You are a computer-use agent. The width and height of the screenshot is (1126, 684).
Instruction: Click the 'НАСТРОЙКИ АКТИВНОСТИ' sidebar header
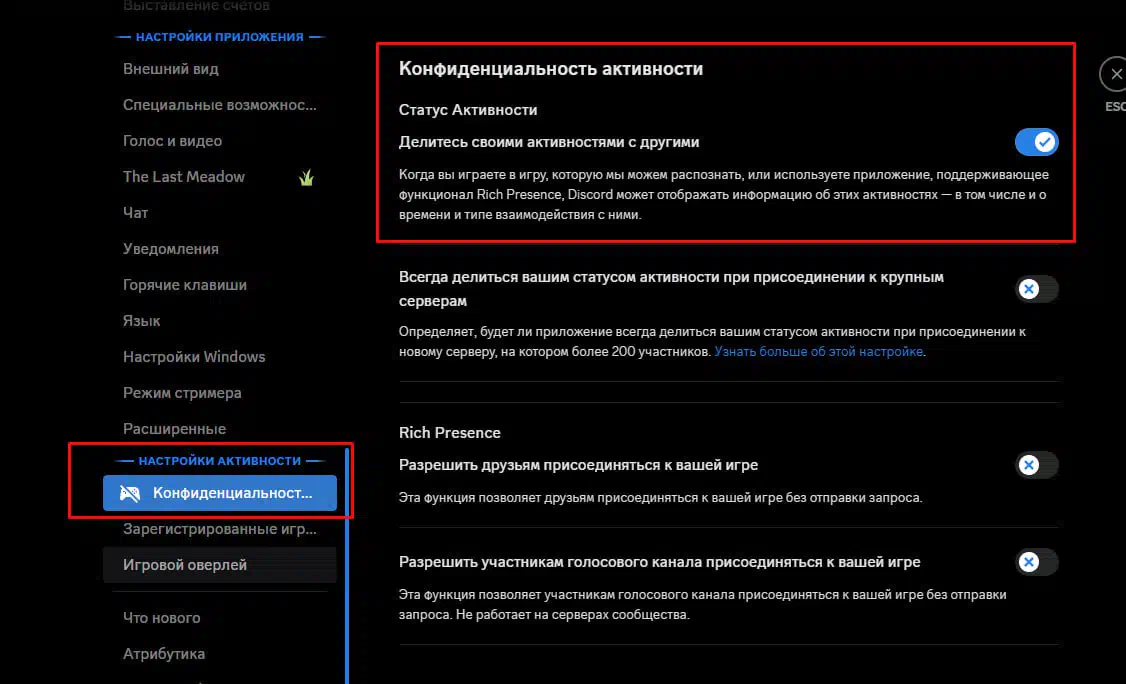coord(220,461)
